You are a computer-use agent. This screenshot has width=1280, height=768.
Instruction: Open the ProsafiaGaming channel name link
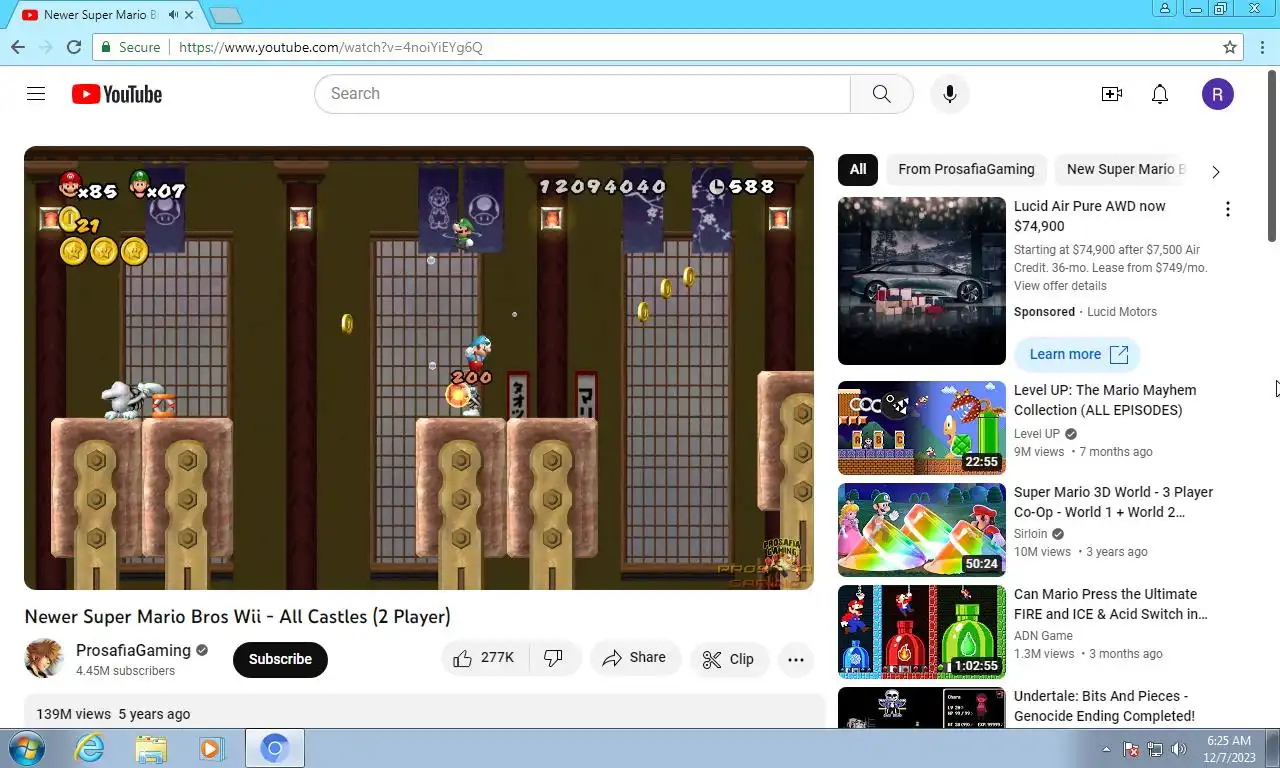tap(133, 650)
